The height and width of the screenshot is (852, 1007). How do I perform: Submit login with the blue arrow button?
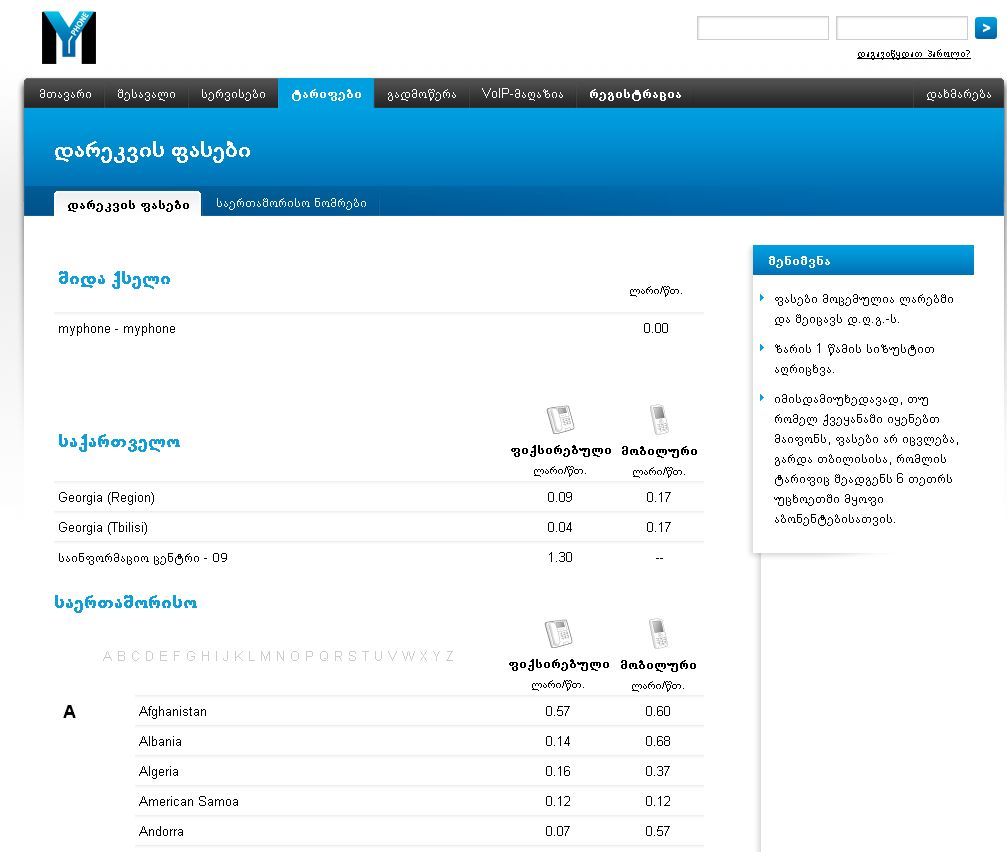(x=985, y=28)
